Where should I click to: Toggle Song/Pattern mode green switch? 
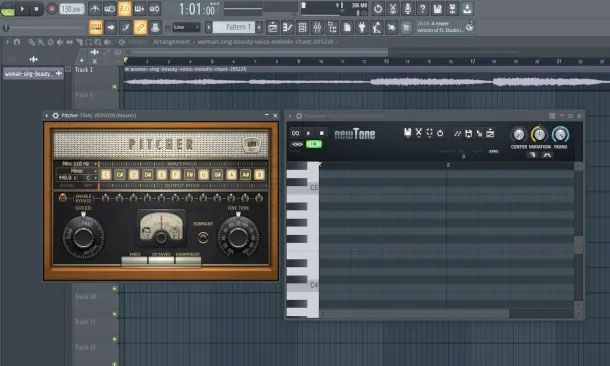7,9
